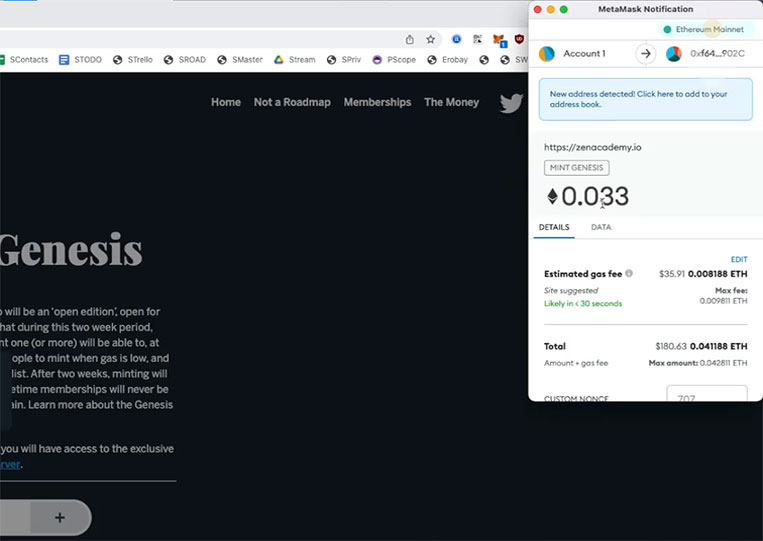
Task: Click the share page icon in address bar
Action: point(410,39)
